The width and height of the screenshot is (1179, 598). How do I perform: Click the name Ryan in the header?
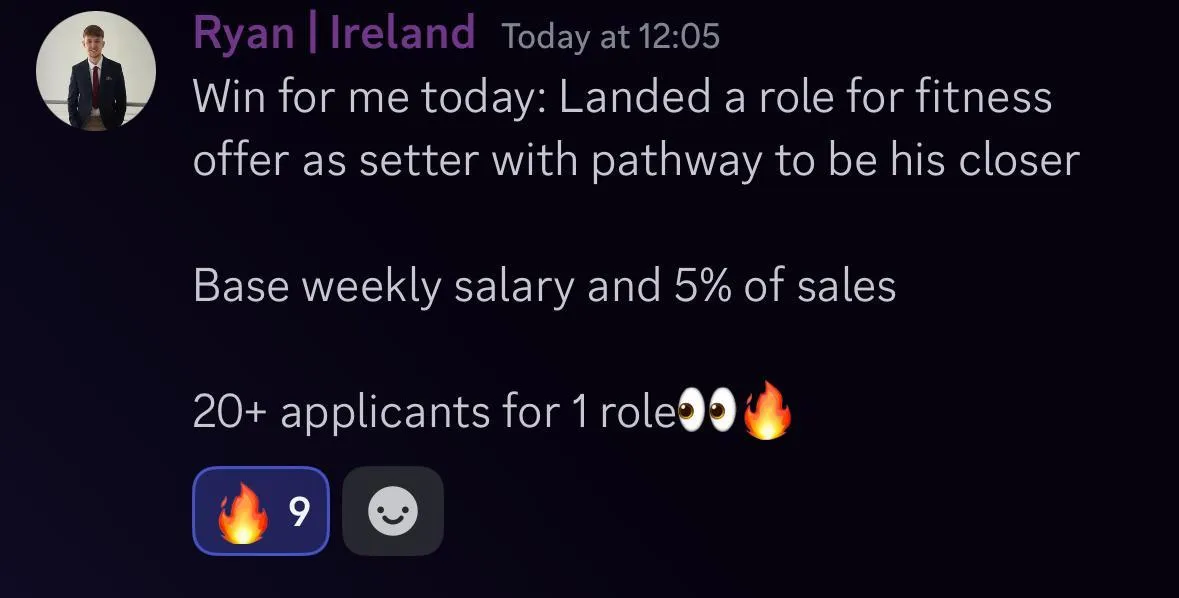click(x=244, y=35)
